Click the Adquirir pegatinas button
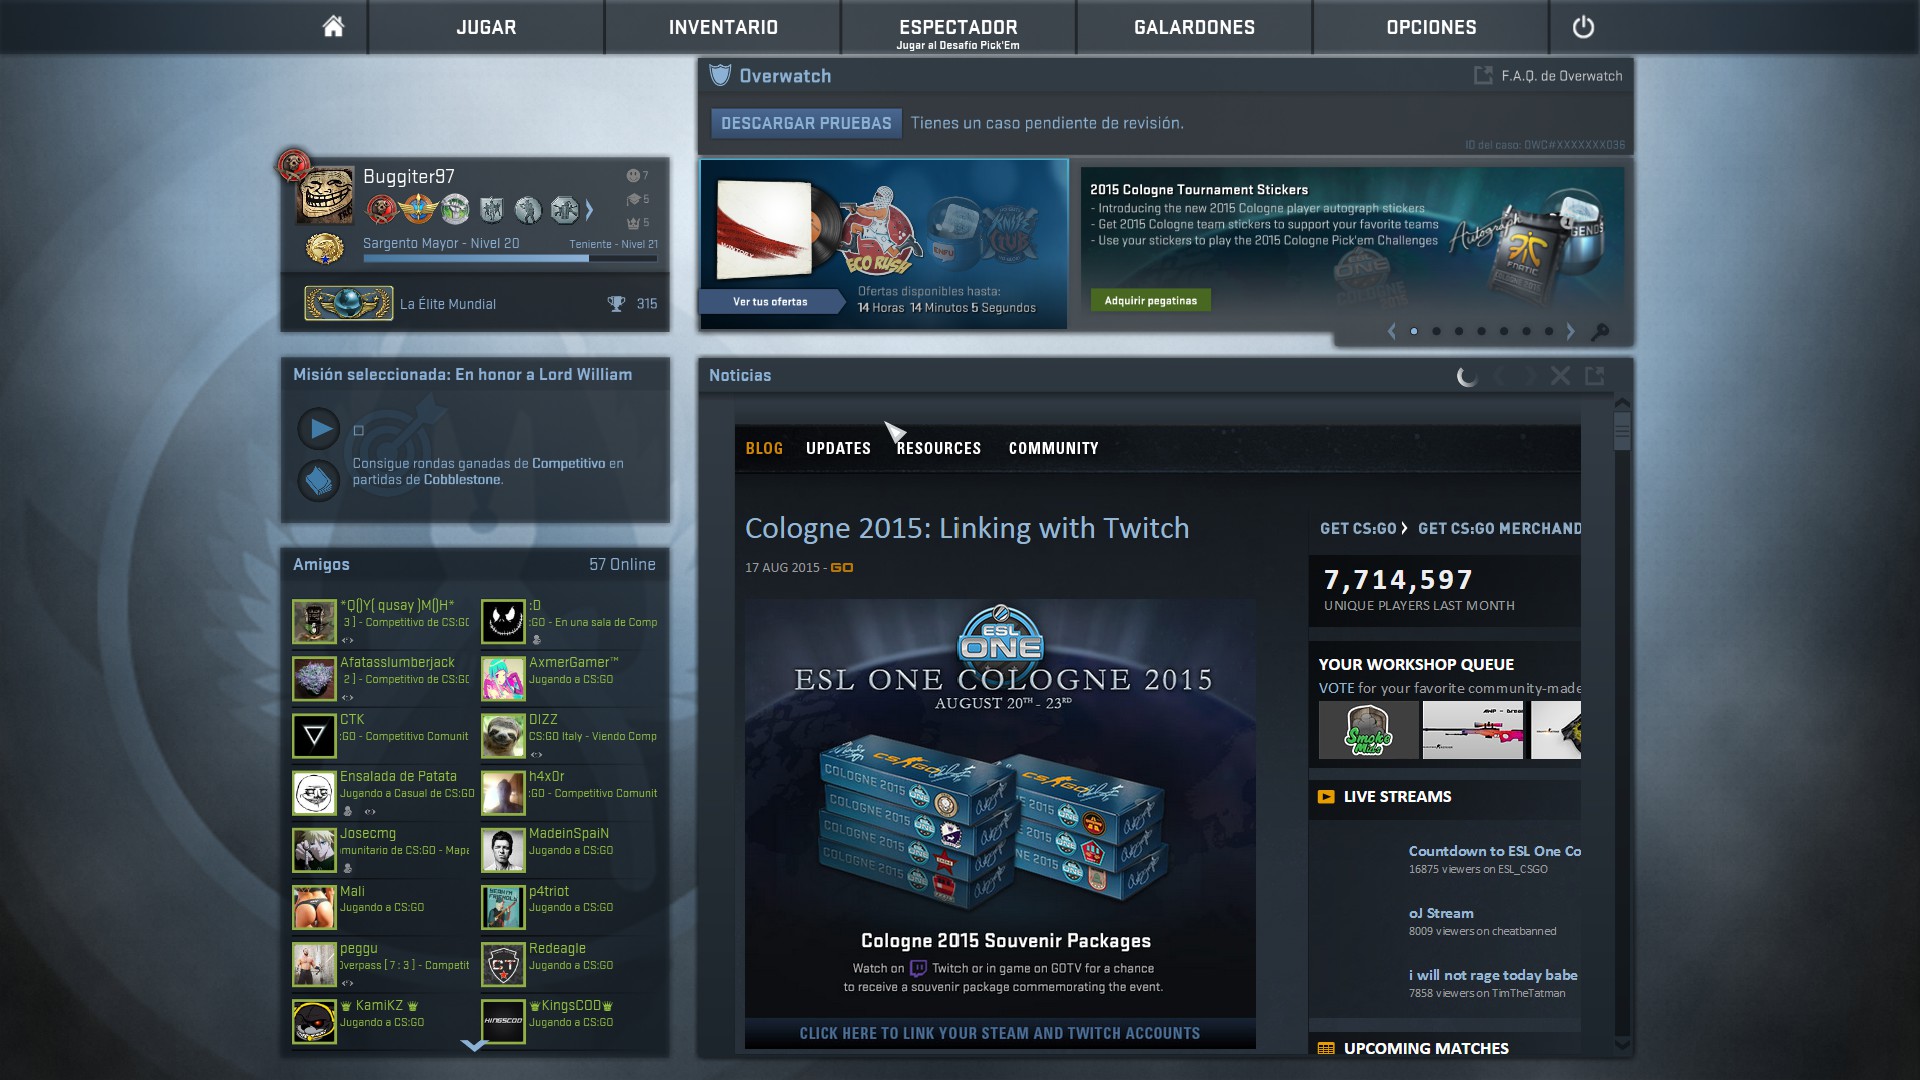This screenshot has width=1920, height=1080. [1150, 300]
